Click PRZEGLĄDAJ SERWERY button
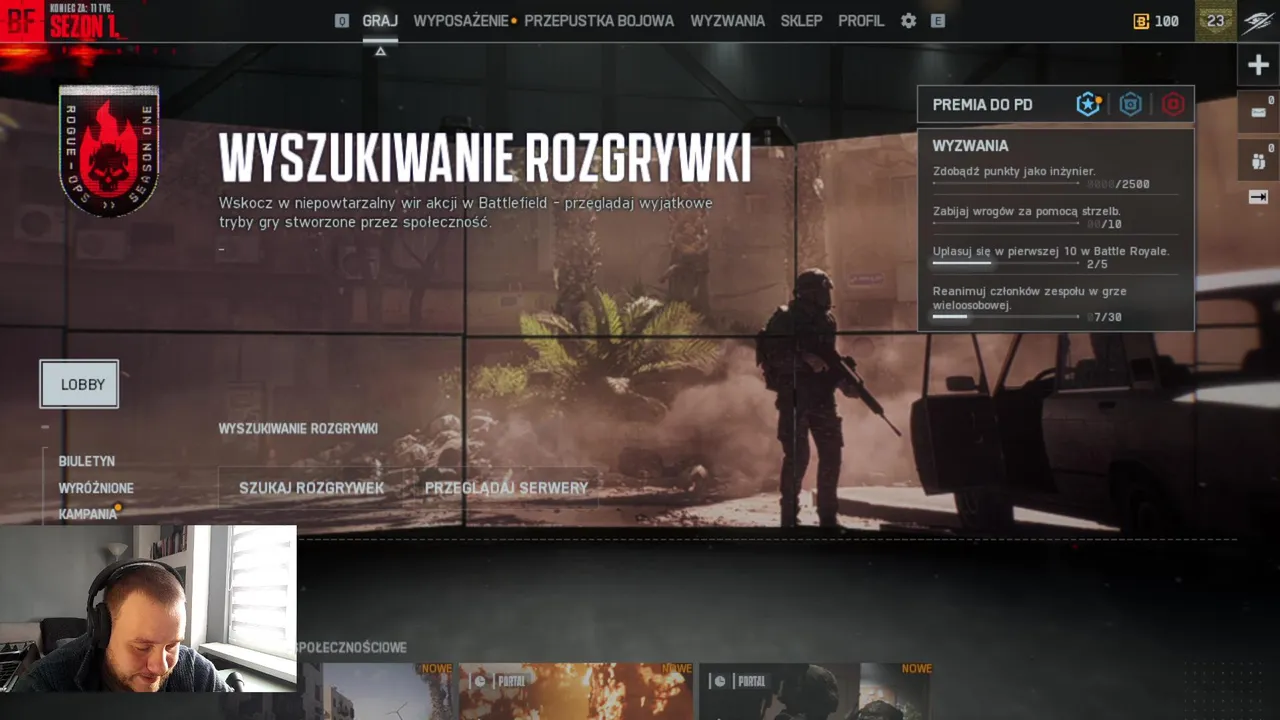This screenshot has height=720, width=1280. click(506, 488)
